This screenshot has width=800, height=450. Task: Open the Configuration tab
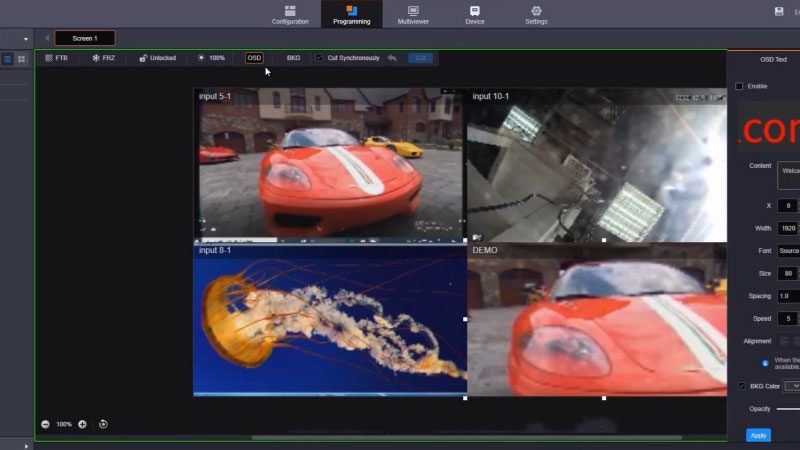pyautogui.click(x=290, y=14)
